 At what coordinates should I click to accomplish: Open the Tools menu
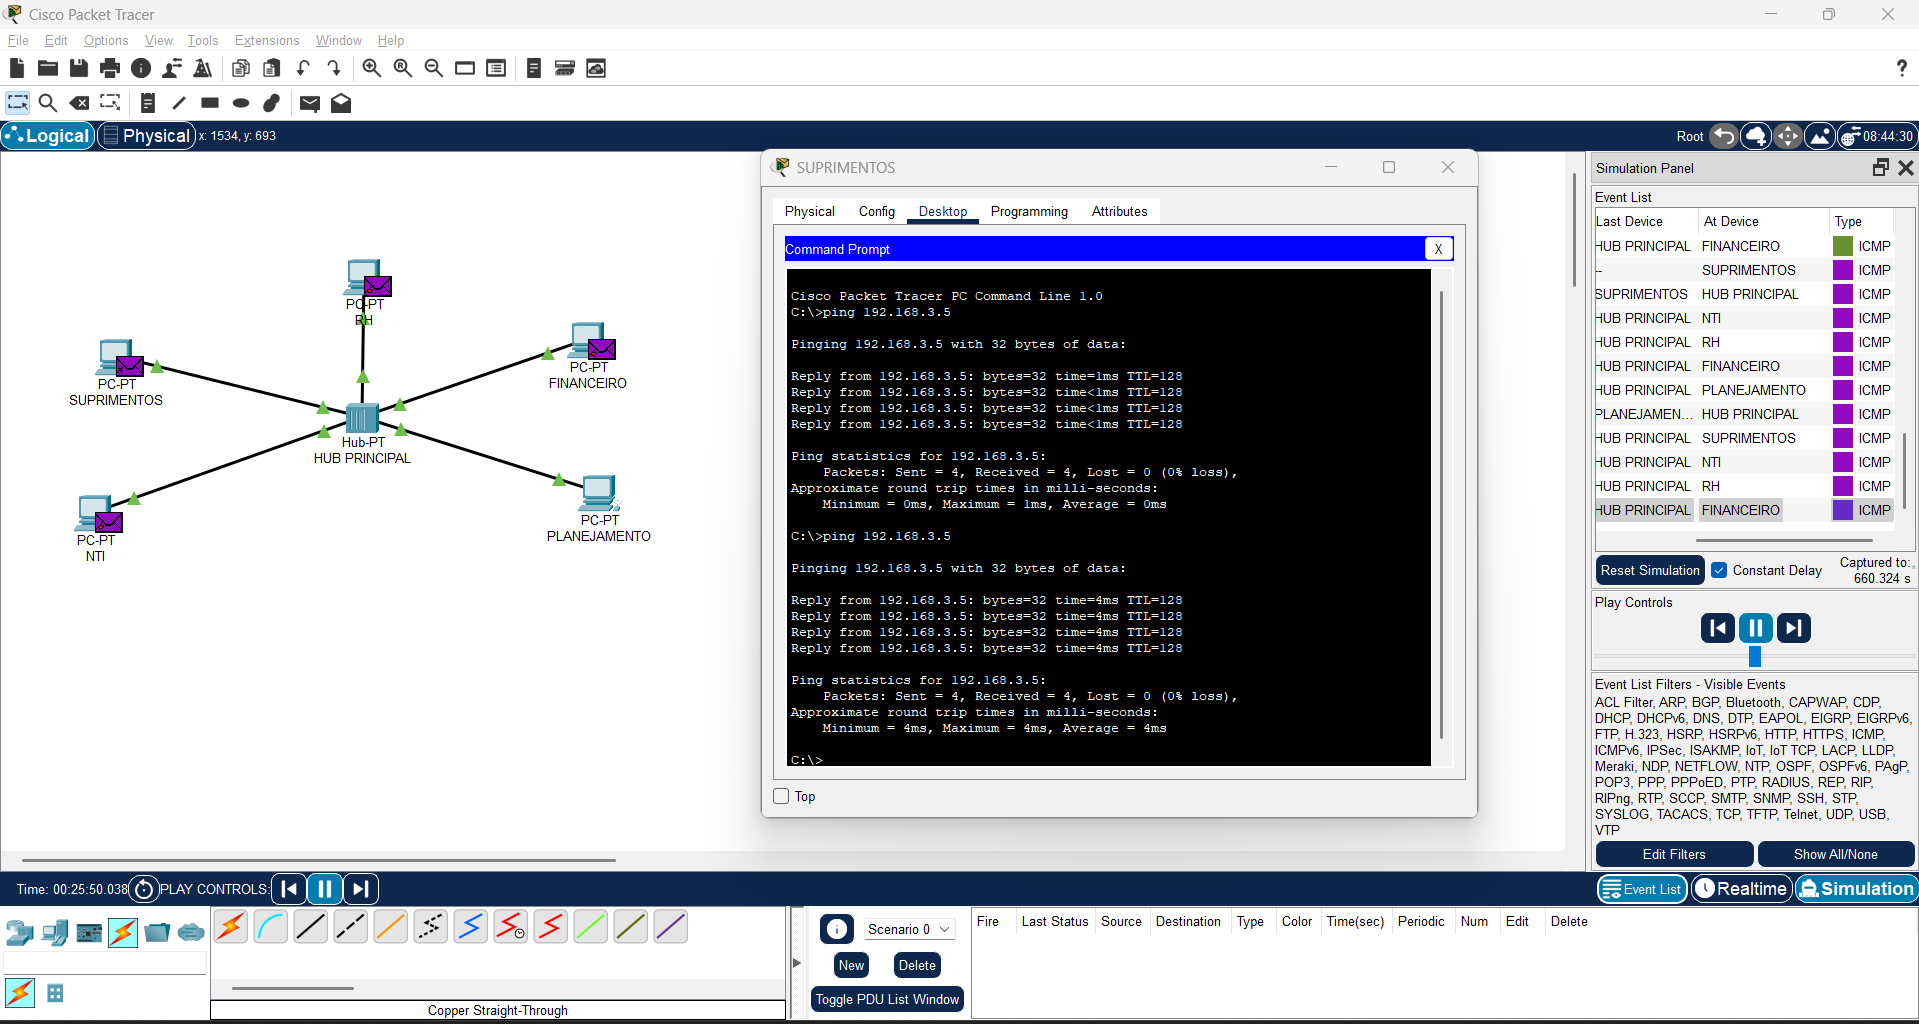tap(202, 40)
